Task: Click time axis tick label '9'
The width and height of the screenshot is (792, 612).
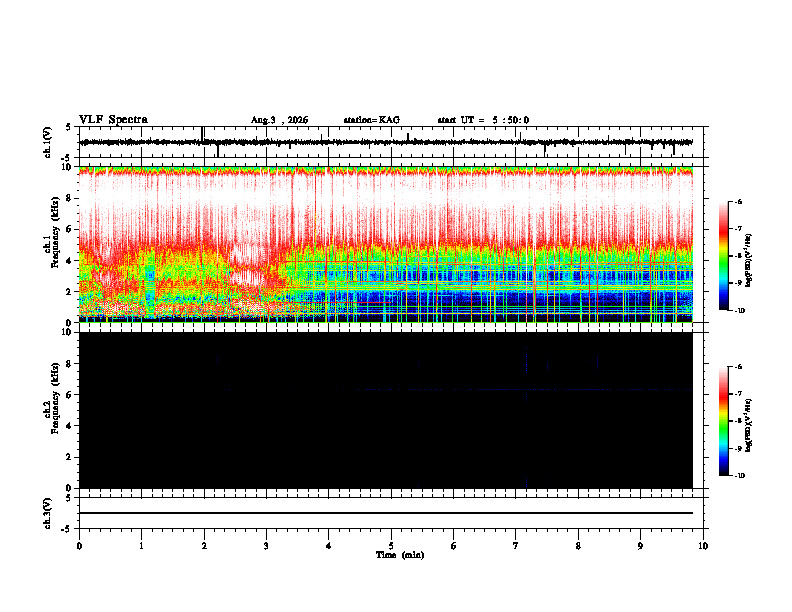Action: click(x=640, y=546)
